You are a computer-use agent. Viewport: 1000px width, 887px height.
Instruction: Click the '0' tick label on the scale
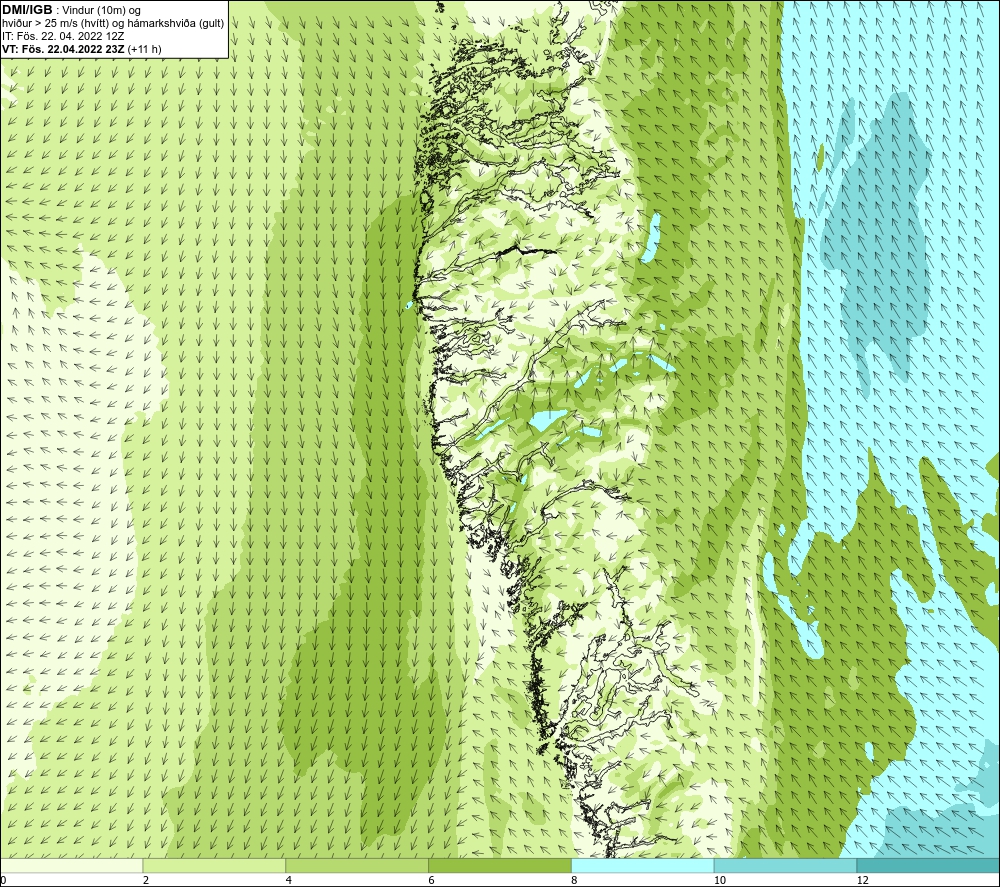(x=3, y=880)
